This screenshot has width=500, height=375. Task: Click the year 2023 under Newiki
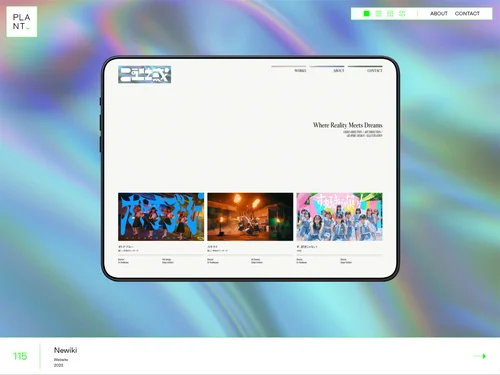click(58, 365)
